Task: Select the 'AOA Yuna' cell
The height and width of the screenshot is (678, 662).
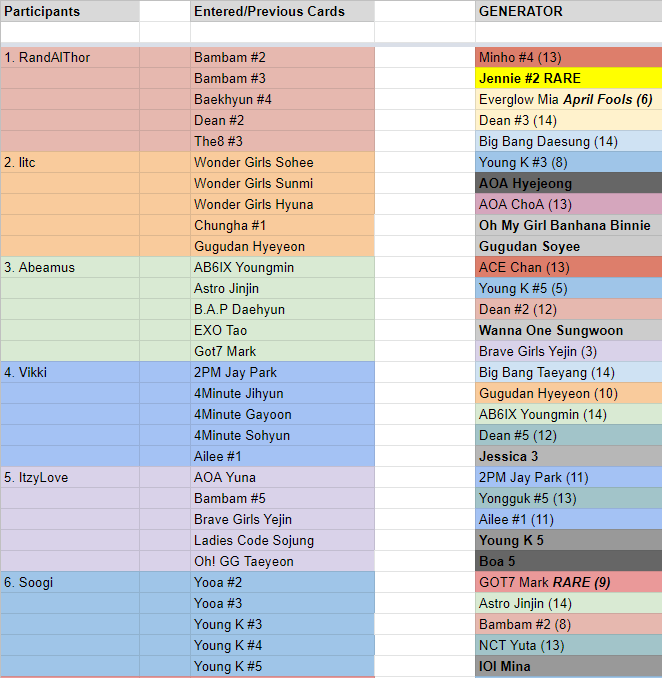Action: click(282, 477)
